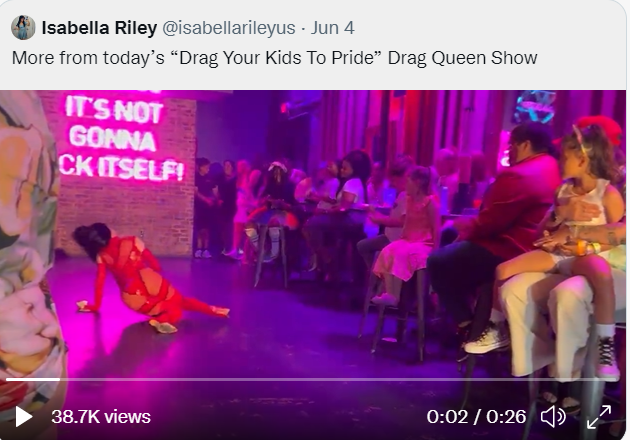Click the 38.7K views counter
The height and width of the screenshot is (440, 630).
click(101, 417)
